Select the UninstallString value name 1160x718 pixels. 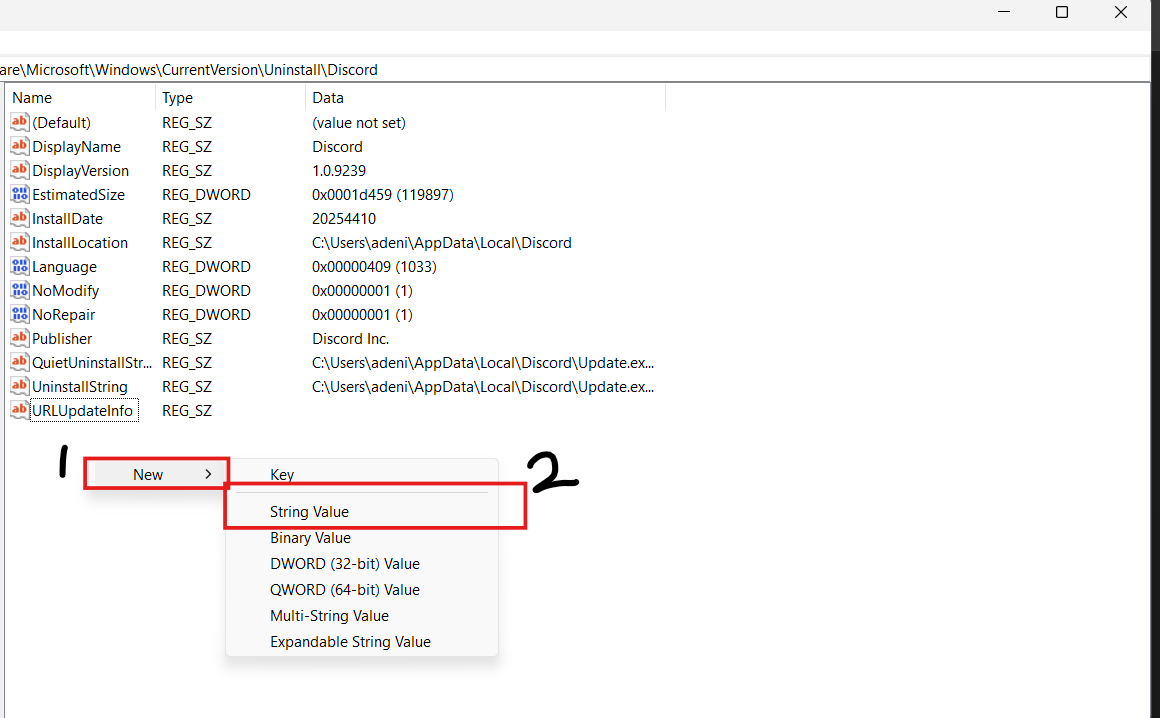80,387
